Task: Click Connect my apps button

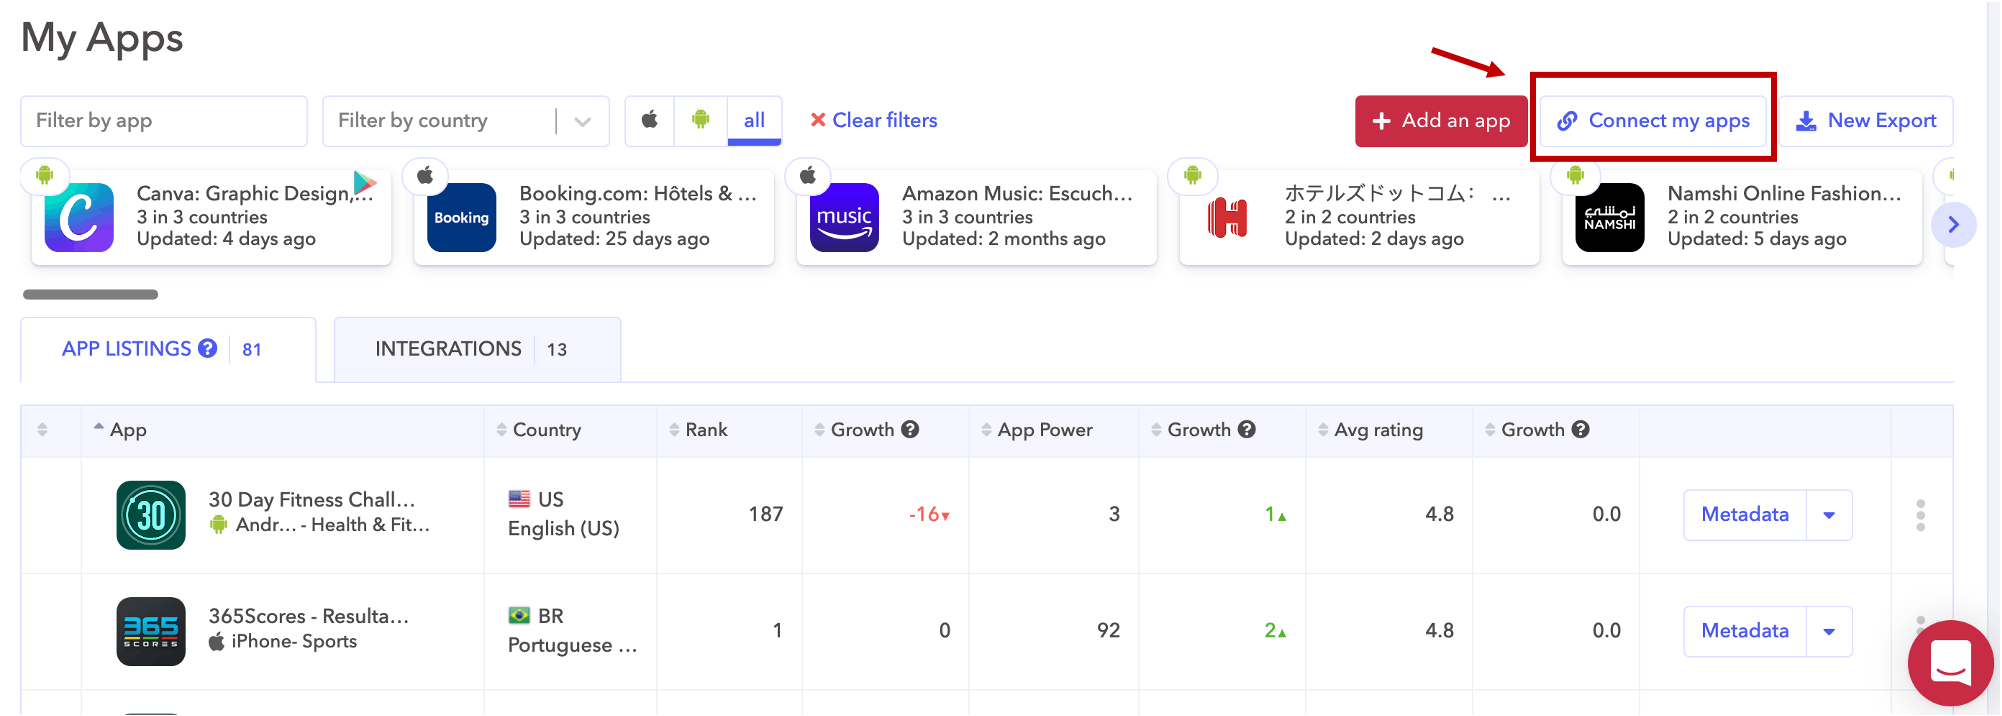Action: [1653, 121]
